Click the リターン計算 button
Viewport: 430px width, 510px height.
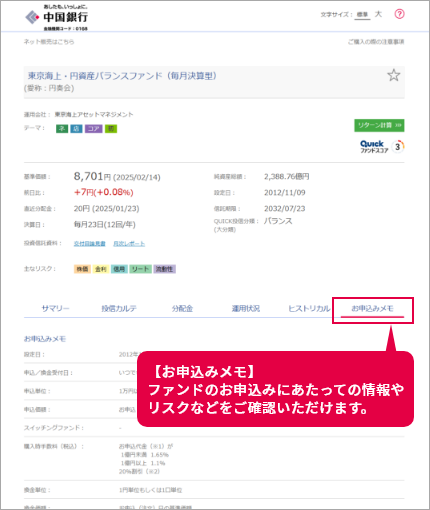pyautogui.click(x=379, y=125)
